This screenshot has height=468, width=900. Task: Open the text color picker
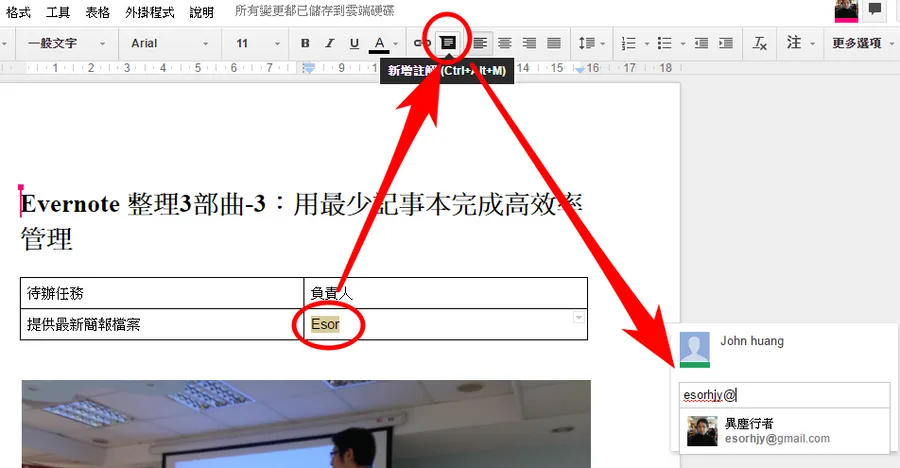click(379, 44)
